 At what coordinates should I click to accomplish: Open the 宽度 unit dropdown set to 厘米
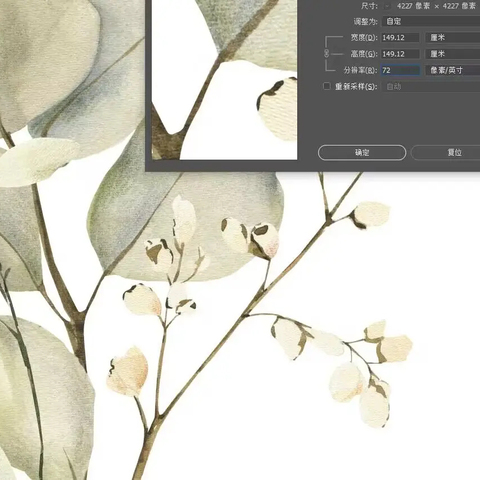pyautogui.click(x=453, y=37)
